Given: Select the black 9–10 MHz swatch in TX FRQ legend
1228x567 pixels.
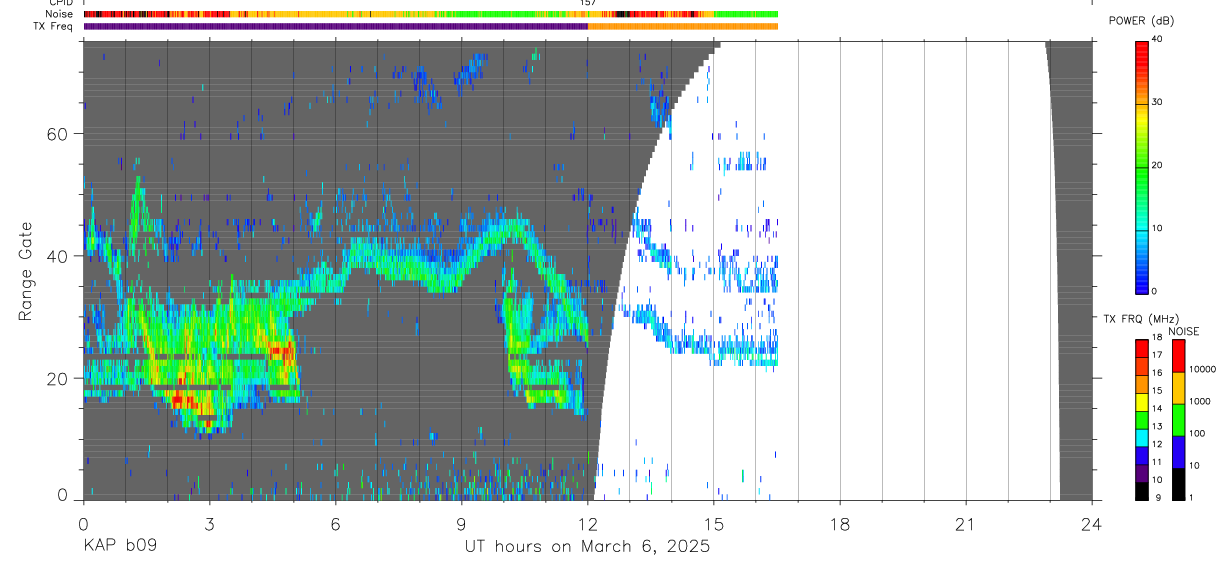Looking at the screenshot, I should pos(1141,490).
